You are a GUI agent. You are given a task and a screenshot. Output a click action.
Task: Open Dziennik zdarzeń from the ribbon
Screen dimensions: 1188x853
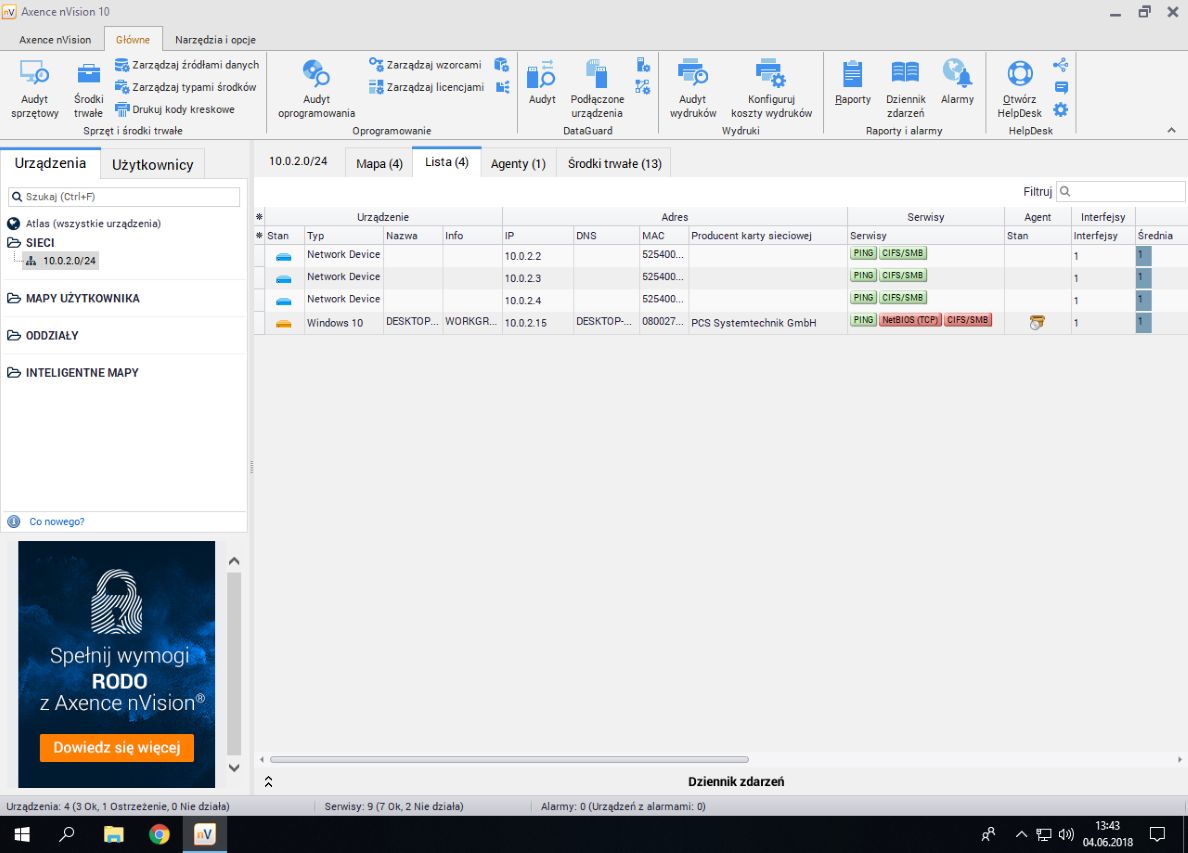coord(904,88)
